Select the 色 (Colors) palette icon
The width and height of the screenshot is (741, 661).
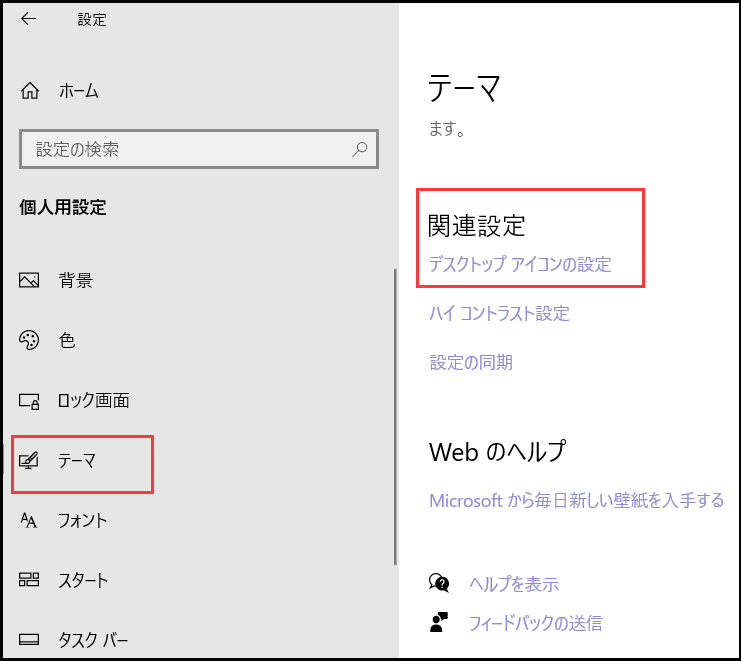tap(29, 341)
